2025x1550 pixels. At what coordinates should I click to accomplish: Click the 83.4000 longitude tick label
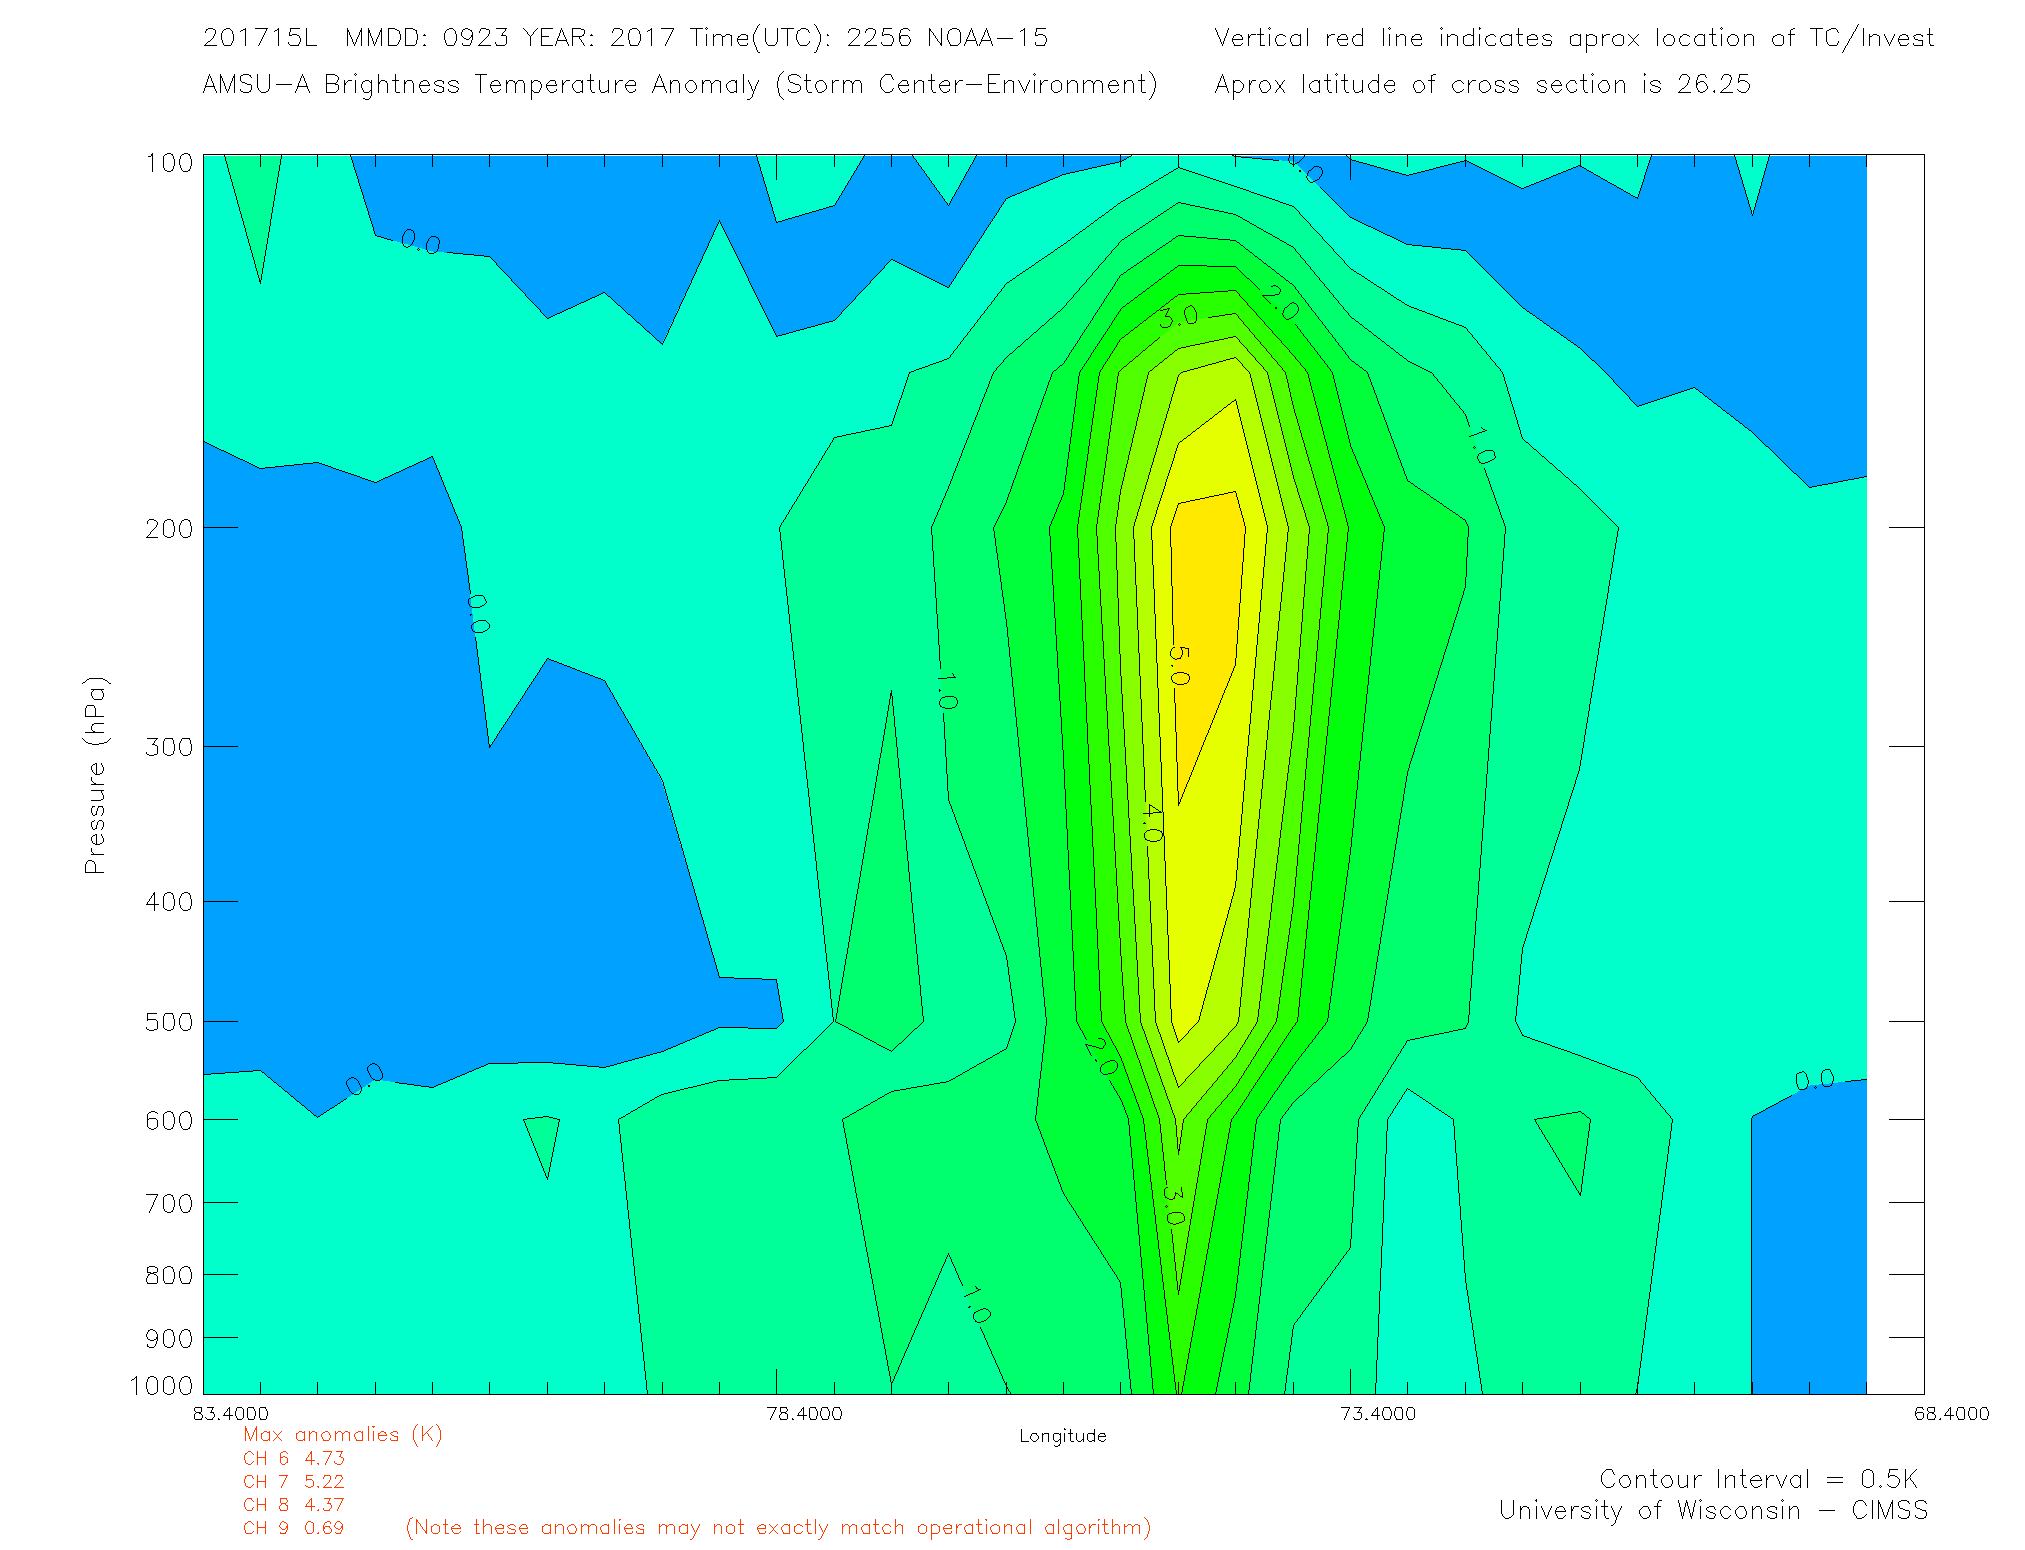click(230, 1413)
